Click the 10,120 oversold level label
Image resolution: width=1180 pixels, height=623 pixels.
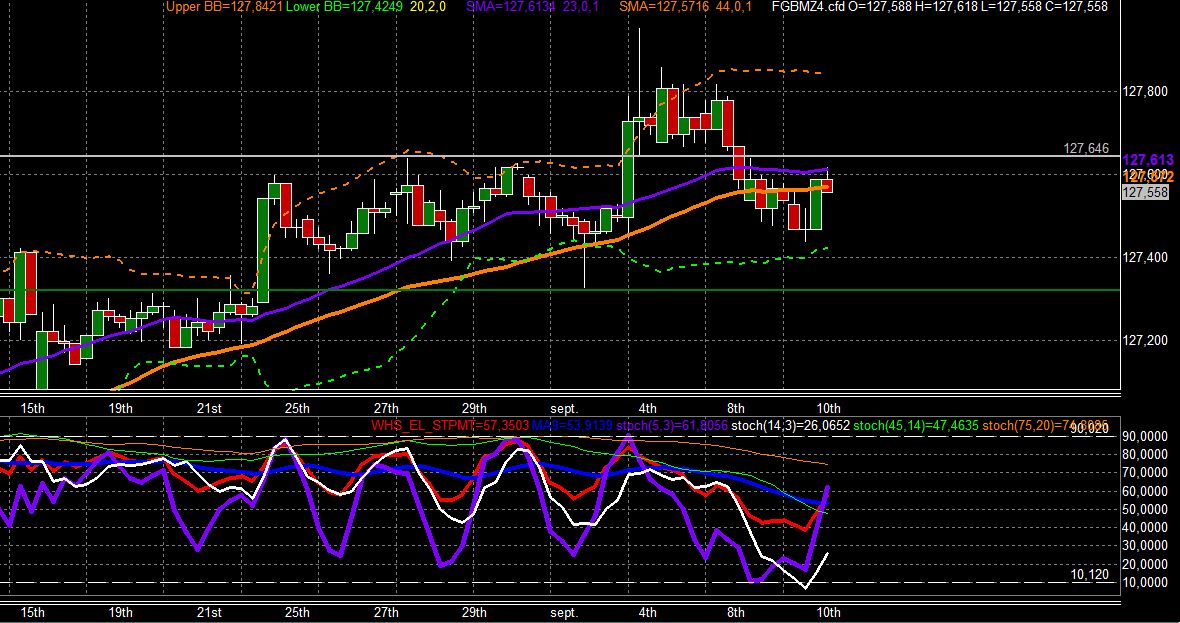click(x=1090, y=575)
